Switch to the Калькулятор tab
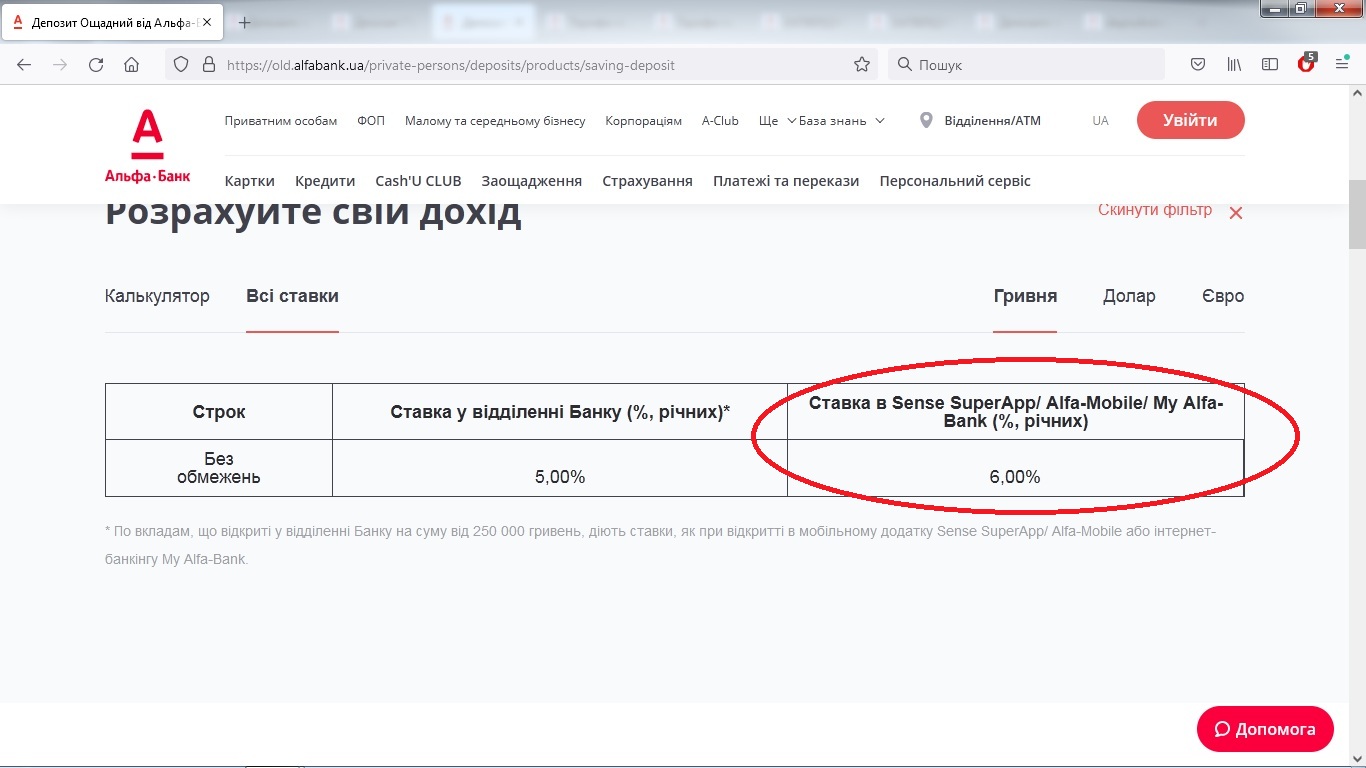Image resolution: width=1366 pixels, height=768 pixels. point(157,296)
